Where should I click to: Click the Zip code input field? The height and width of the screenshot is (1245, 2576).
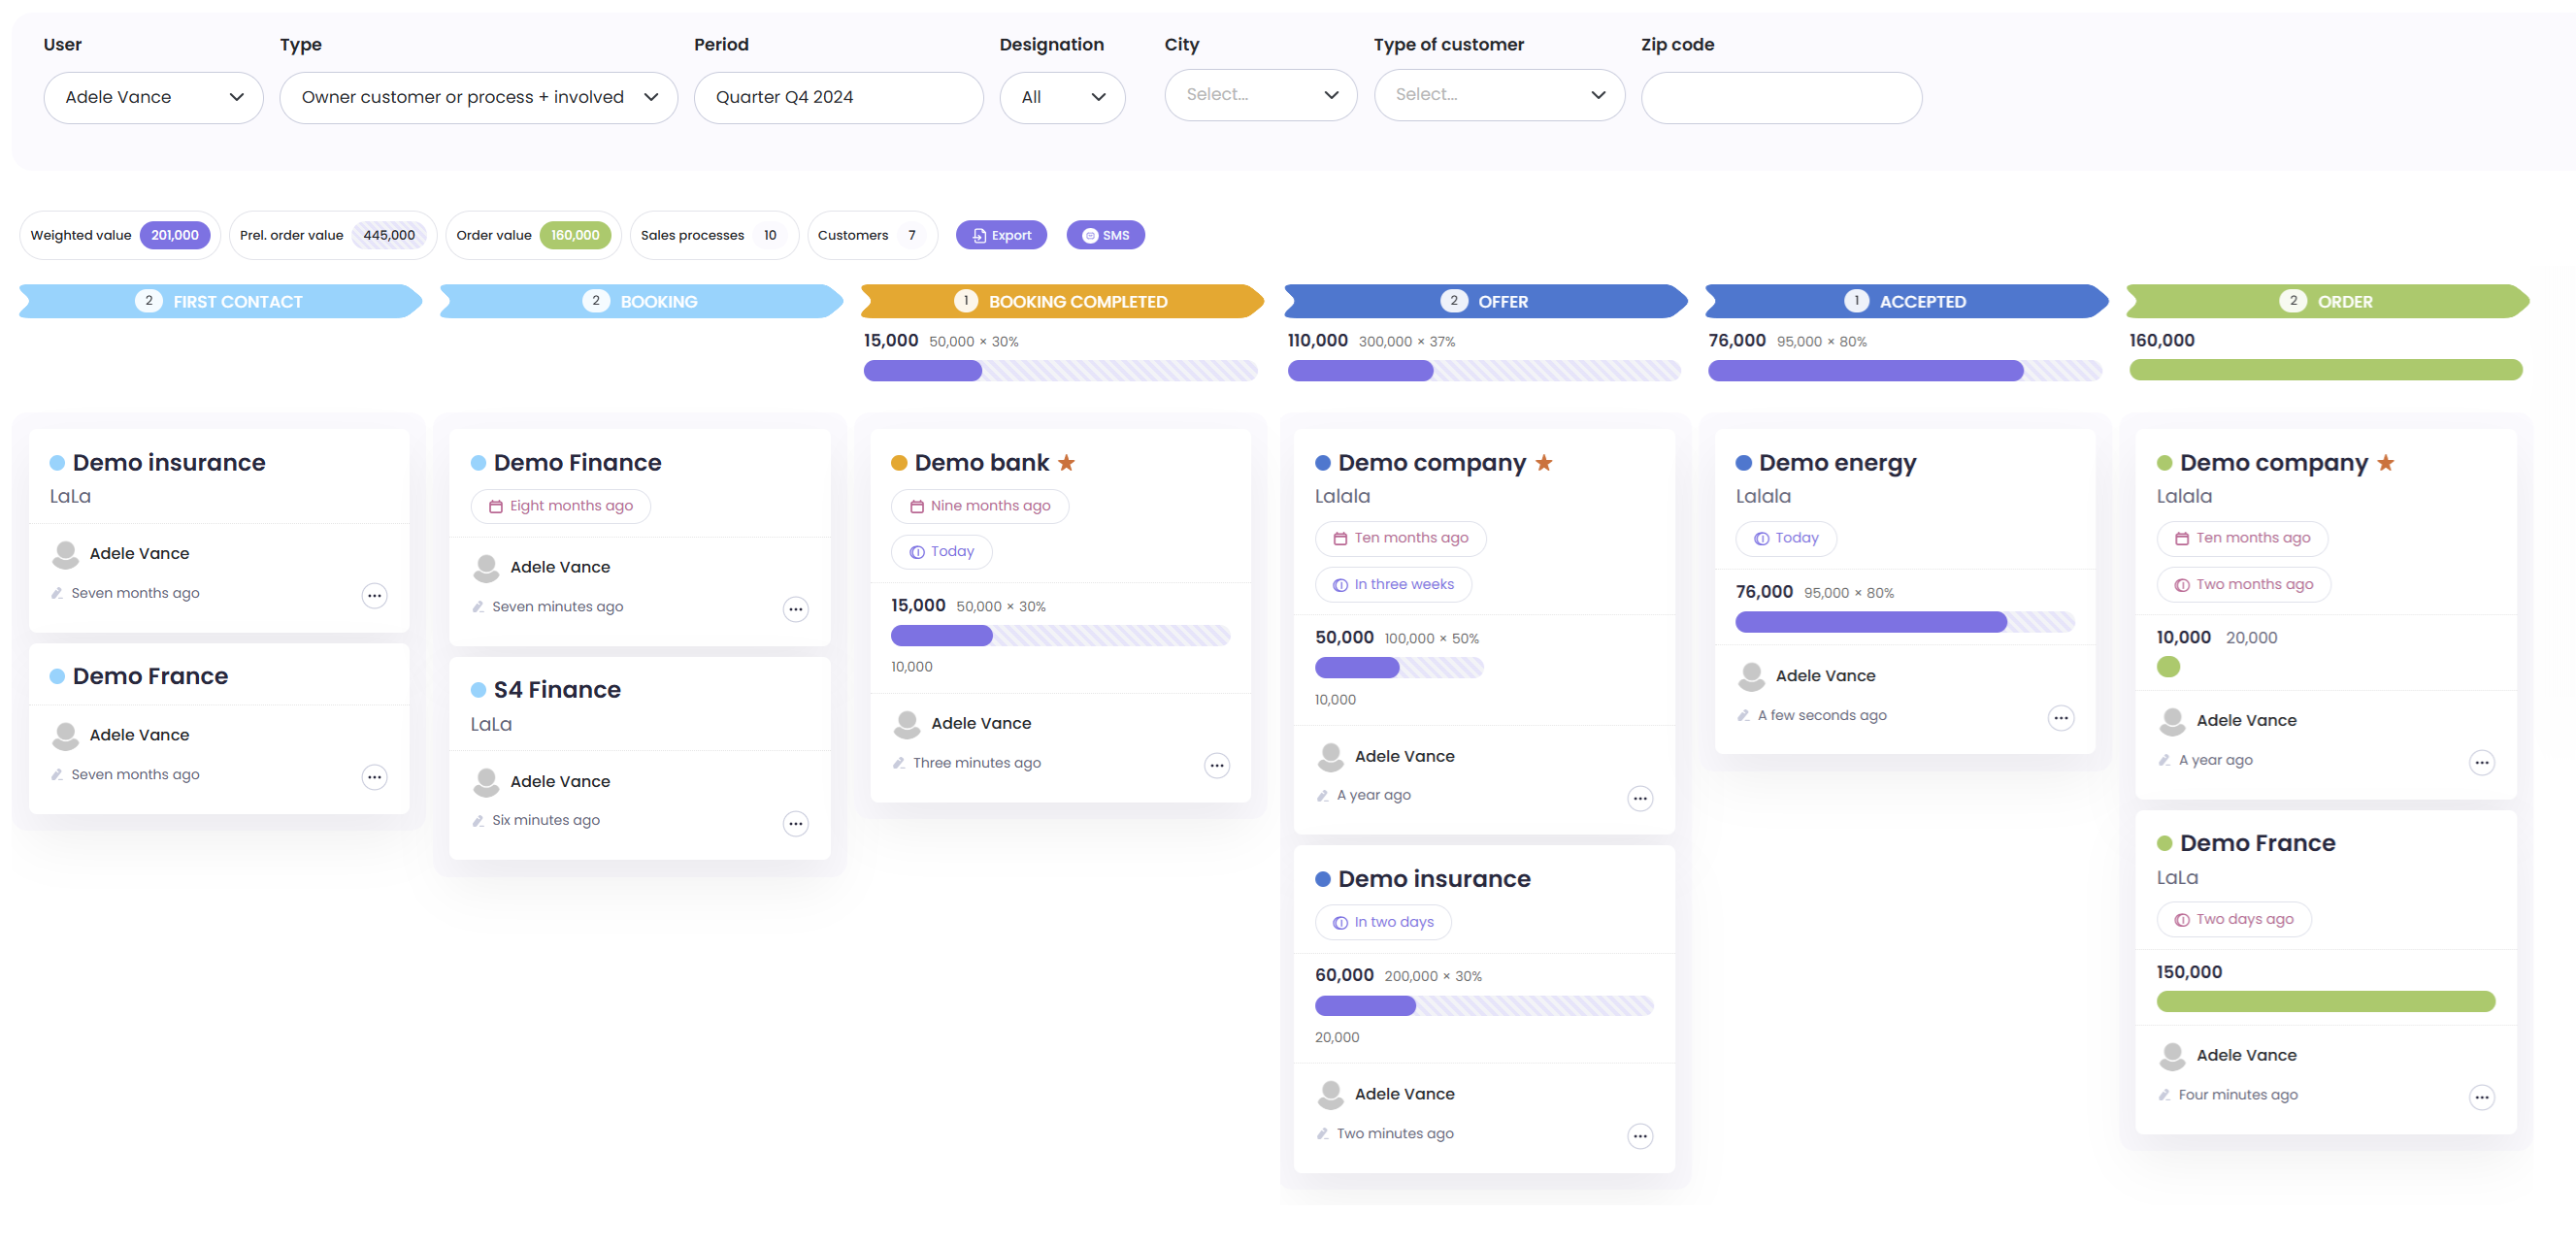click(x=1780, y=97)
